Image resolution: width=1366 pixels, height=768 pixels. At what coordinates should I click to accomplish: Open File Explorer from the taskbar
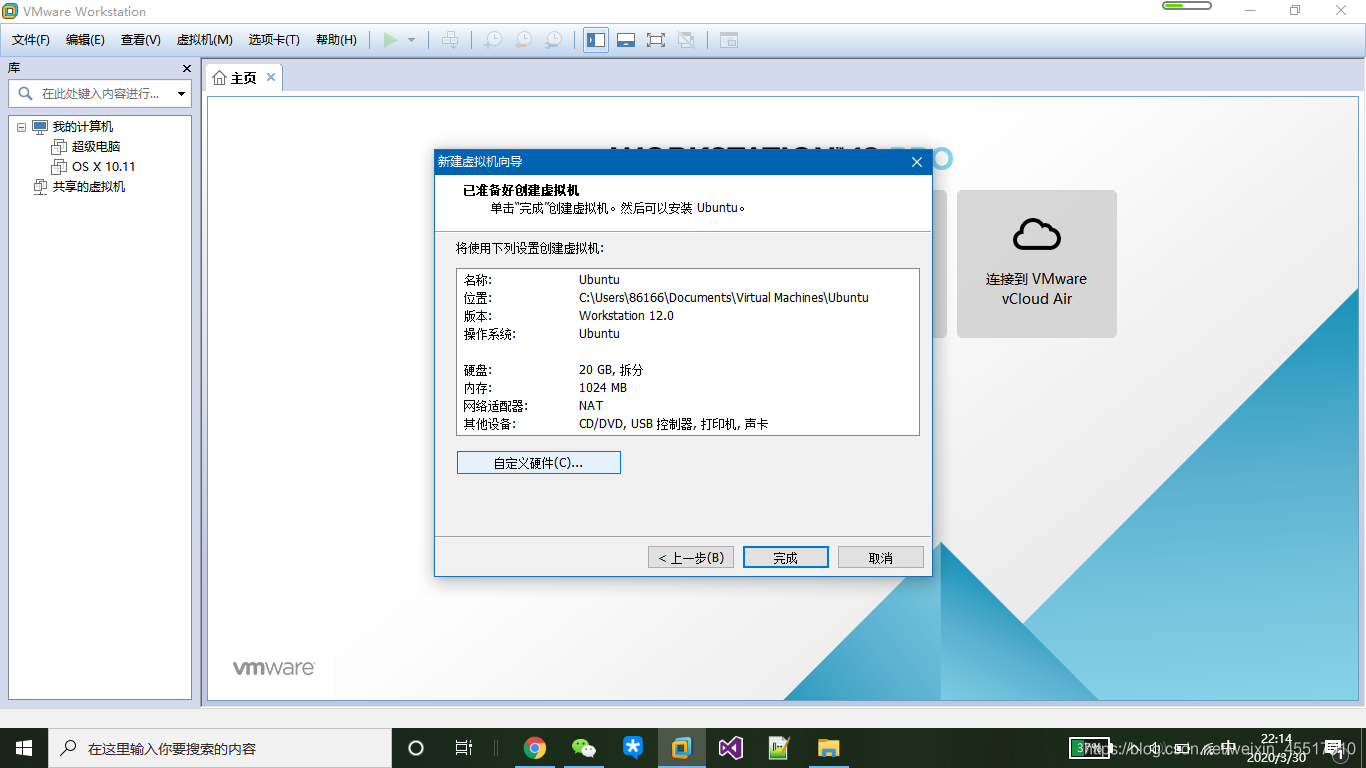[x=828, y=748]
